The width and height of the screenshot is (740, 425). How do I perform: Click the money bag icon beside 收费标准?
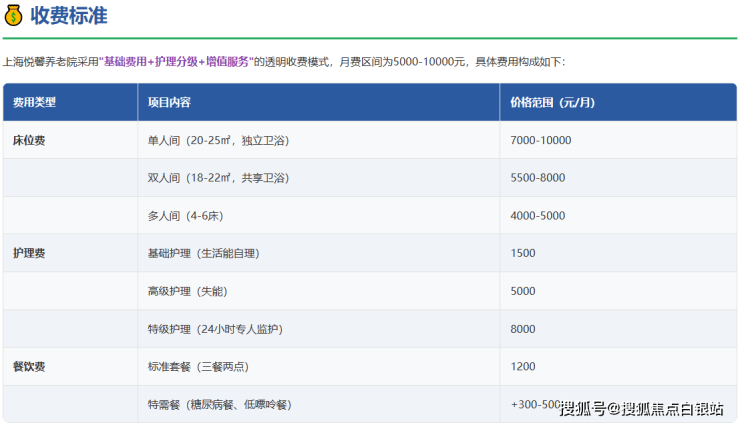coord(14,16)
